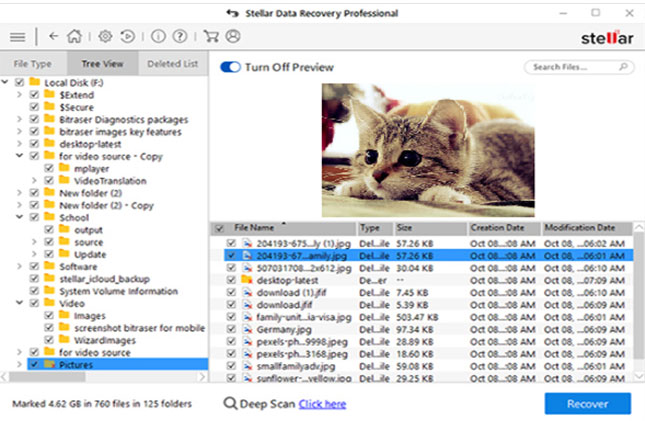Open the information icon
Image resolution: width=645 pixels, height=421 pixels.
158,36
